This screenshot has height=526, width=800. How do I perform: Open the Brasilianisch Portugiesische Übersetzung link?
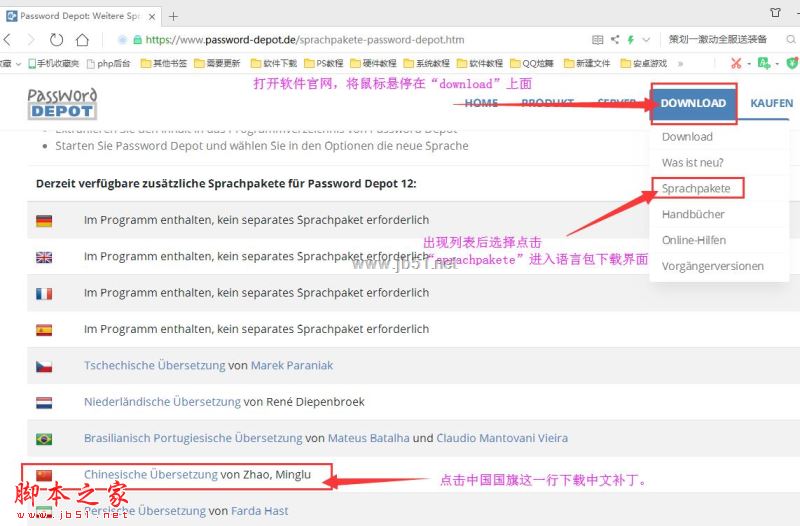click(193, 438)
